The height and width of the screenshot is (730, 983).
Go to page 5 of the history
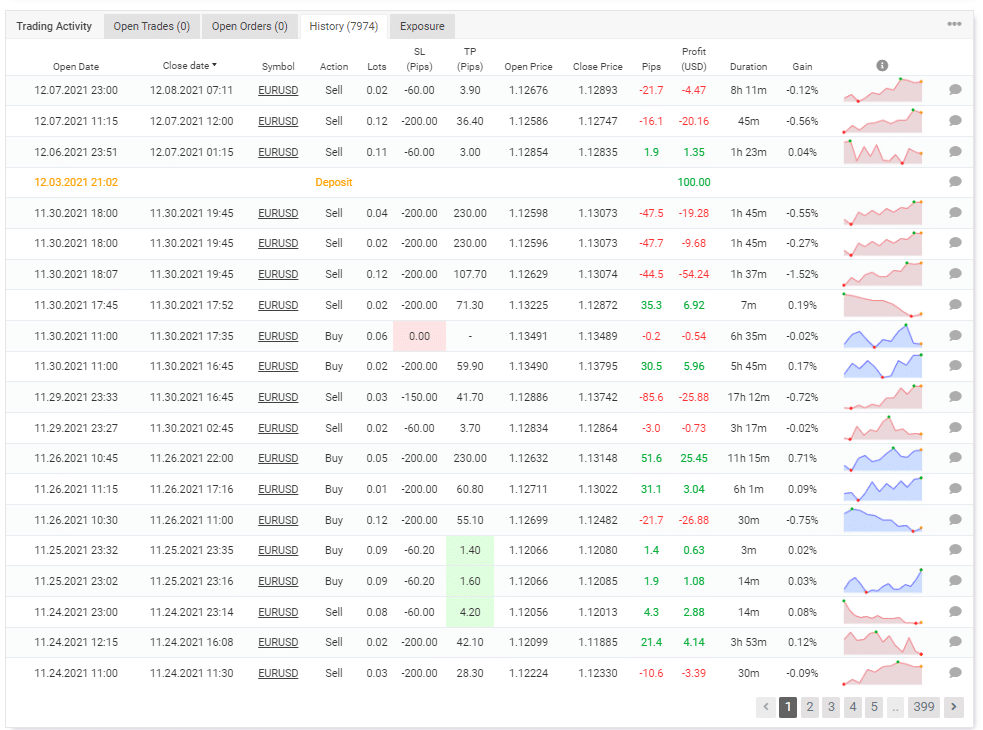[x=873, y=707]
